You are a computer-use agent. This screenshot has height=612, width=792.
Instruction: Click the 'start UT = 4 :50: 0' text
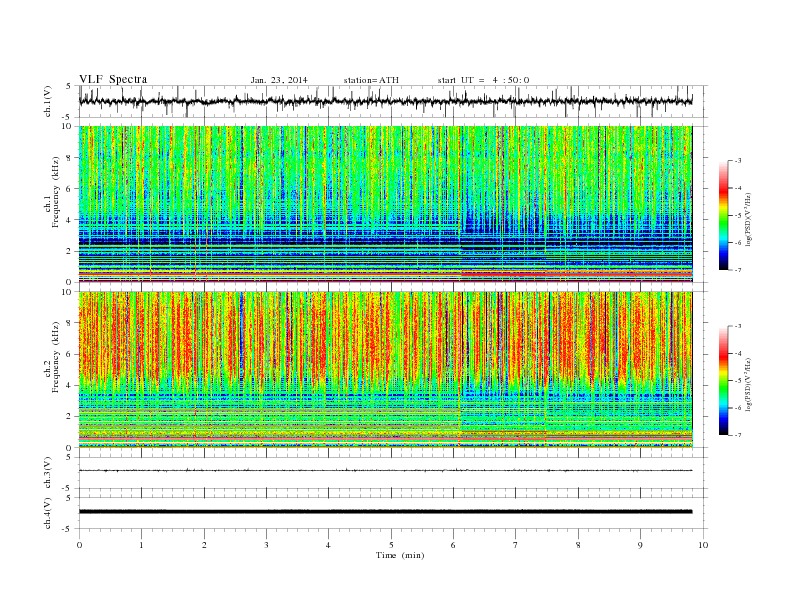(483, 80)
